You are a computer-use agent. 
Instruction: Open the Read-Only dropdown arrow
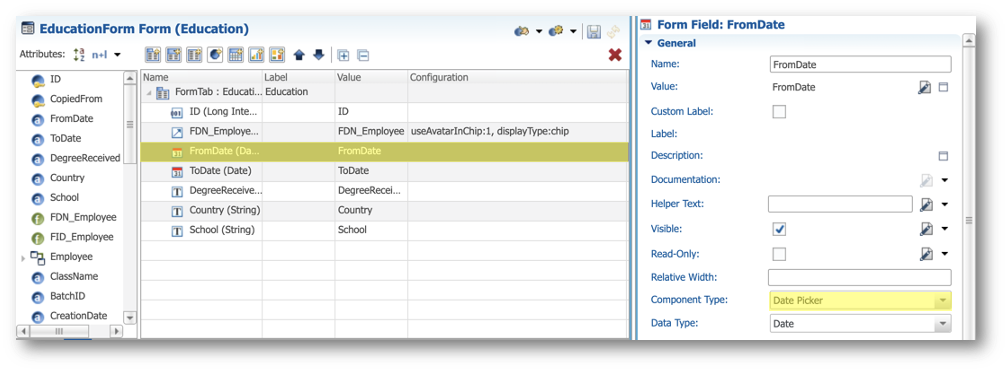(945, 254)
